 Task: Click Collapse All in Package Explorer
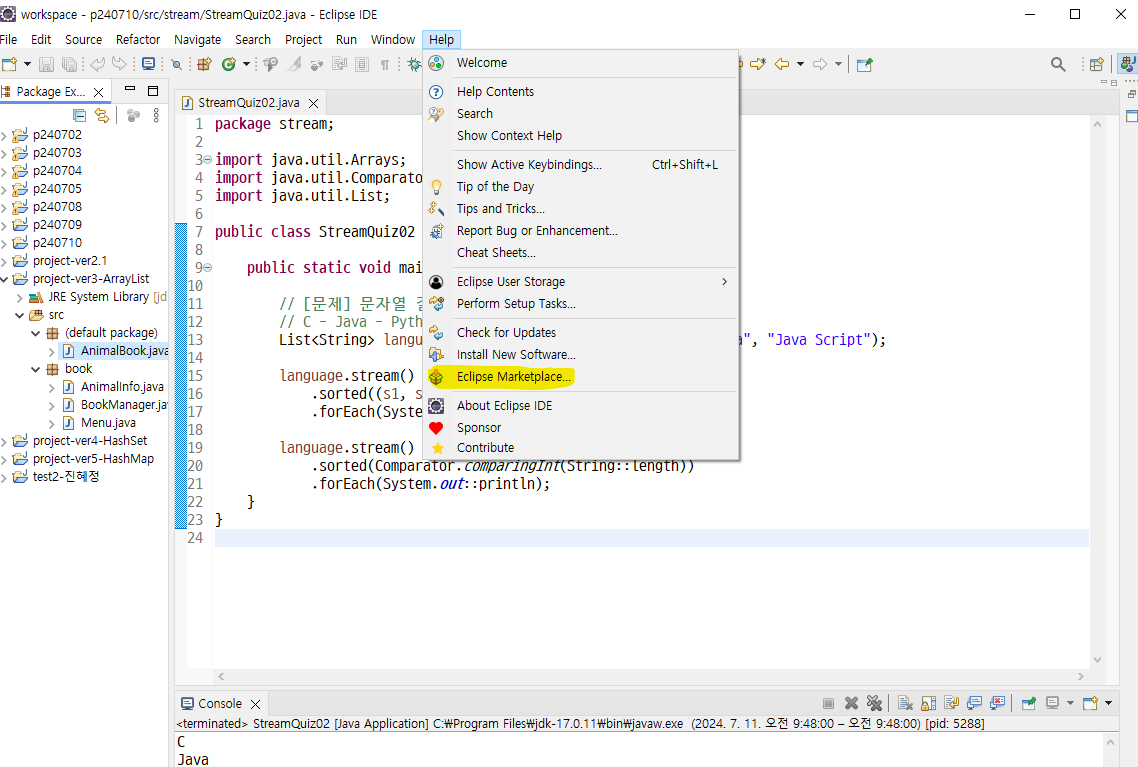[x=80, y=115]
